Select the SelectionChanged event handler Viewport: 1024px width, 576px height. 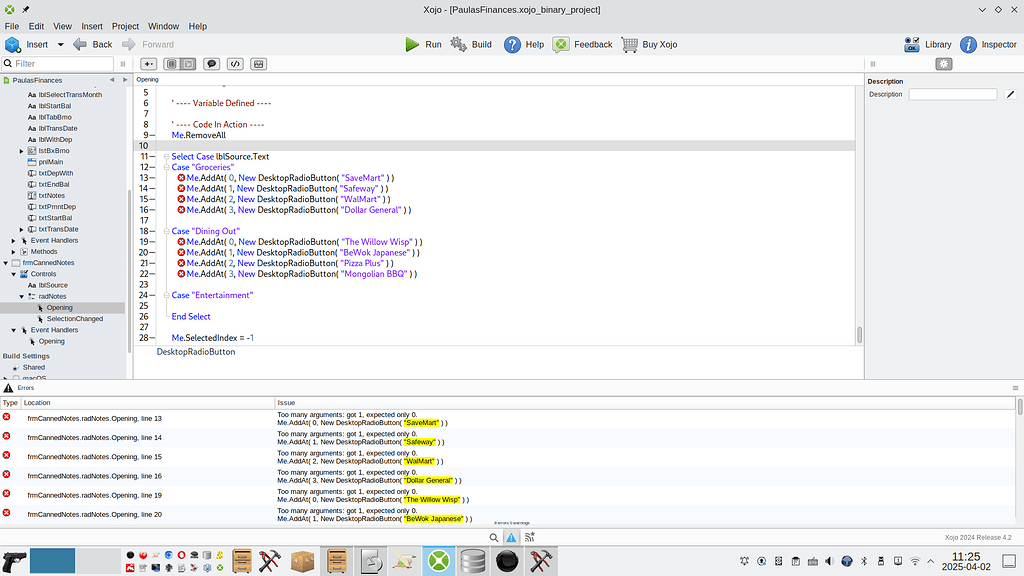coord(74,319)
